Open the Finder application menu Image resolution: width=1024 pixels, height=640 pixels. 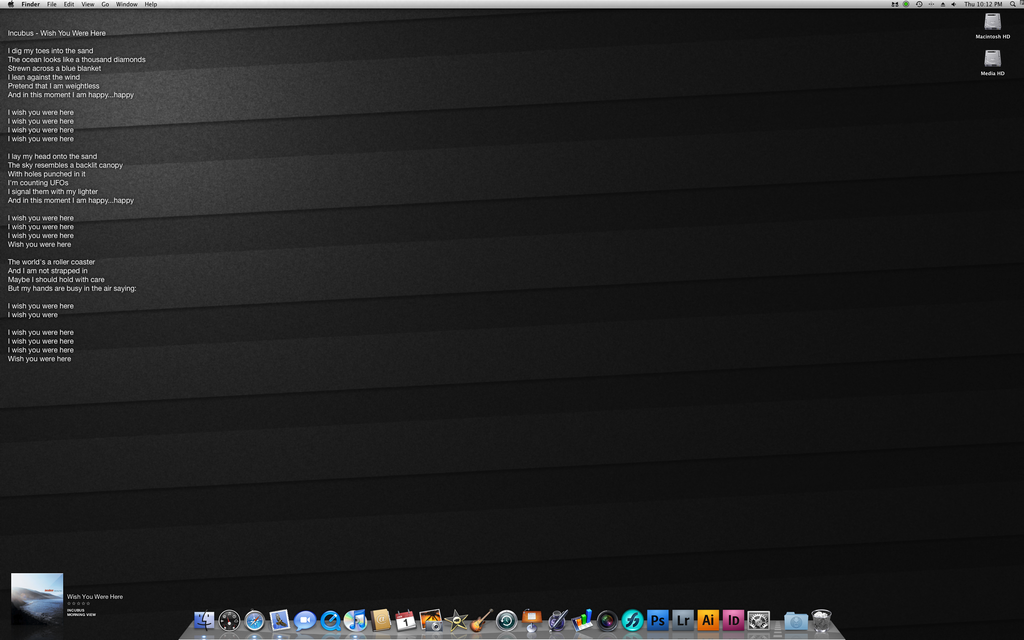pyautogui.click(x=31, y=4)
